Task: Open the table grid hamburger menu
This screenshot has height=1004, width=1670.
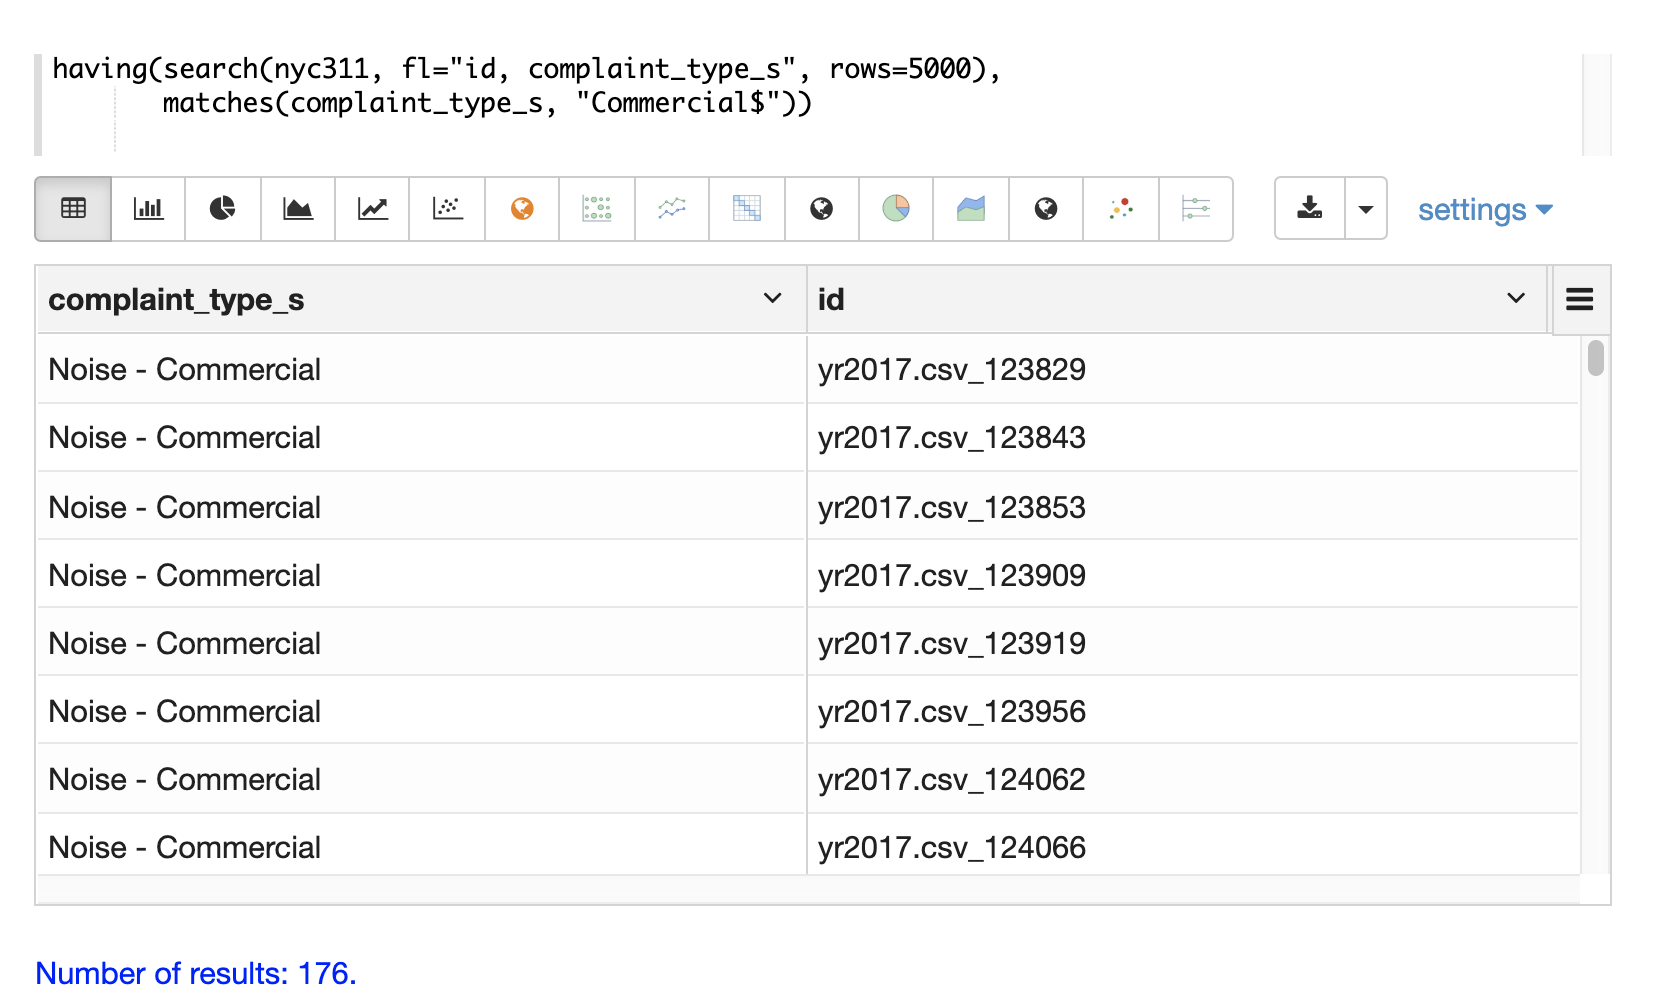Action: click(1579, 299)
